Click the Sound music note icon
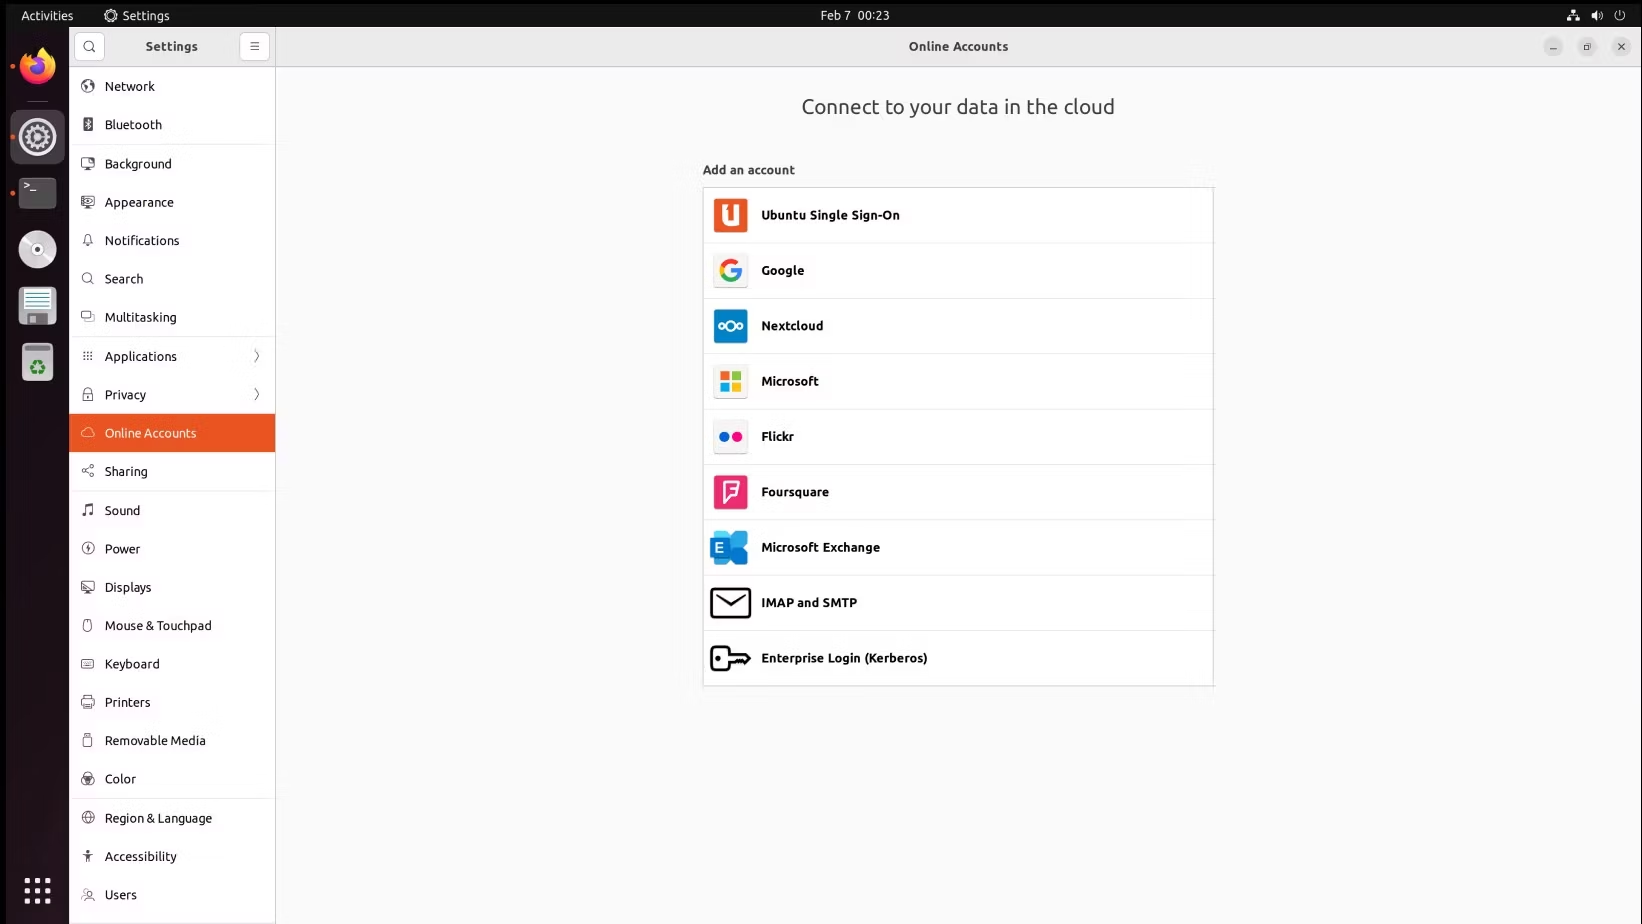Screen dimensions: 1642x924 [x=88, y=510]
